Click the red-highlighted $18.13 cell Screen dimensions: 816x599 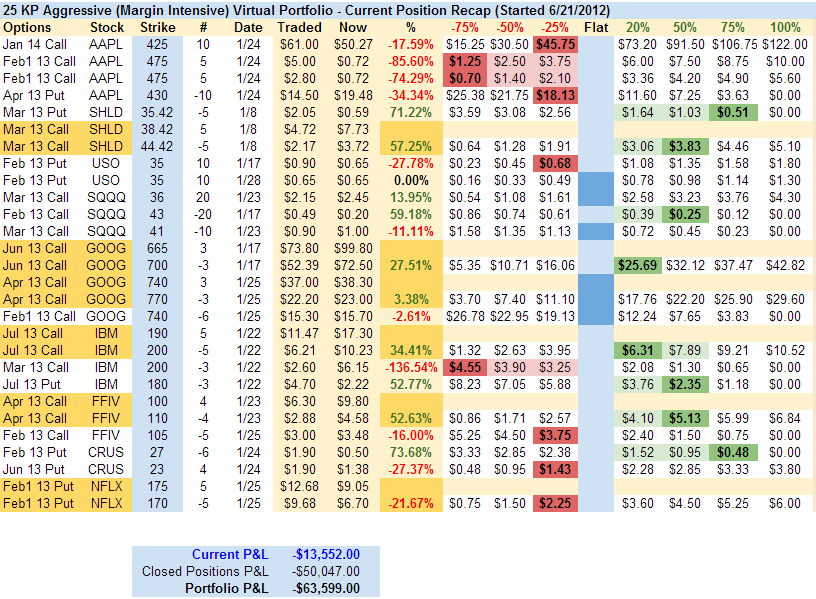click(x=554, y=95)
